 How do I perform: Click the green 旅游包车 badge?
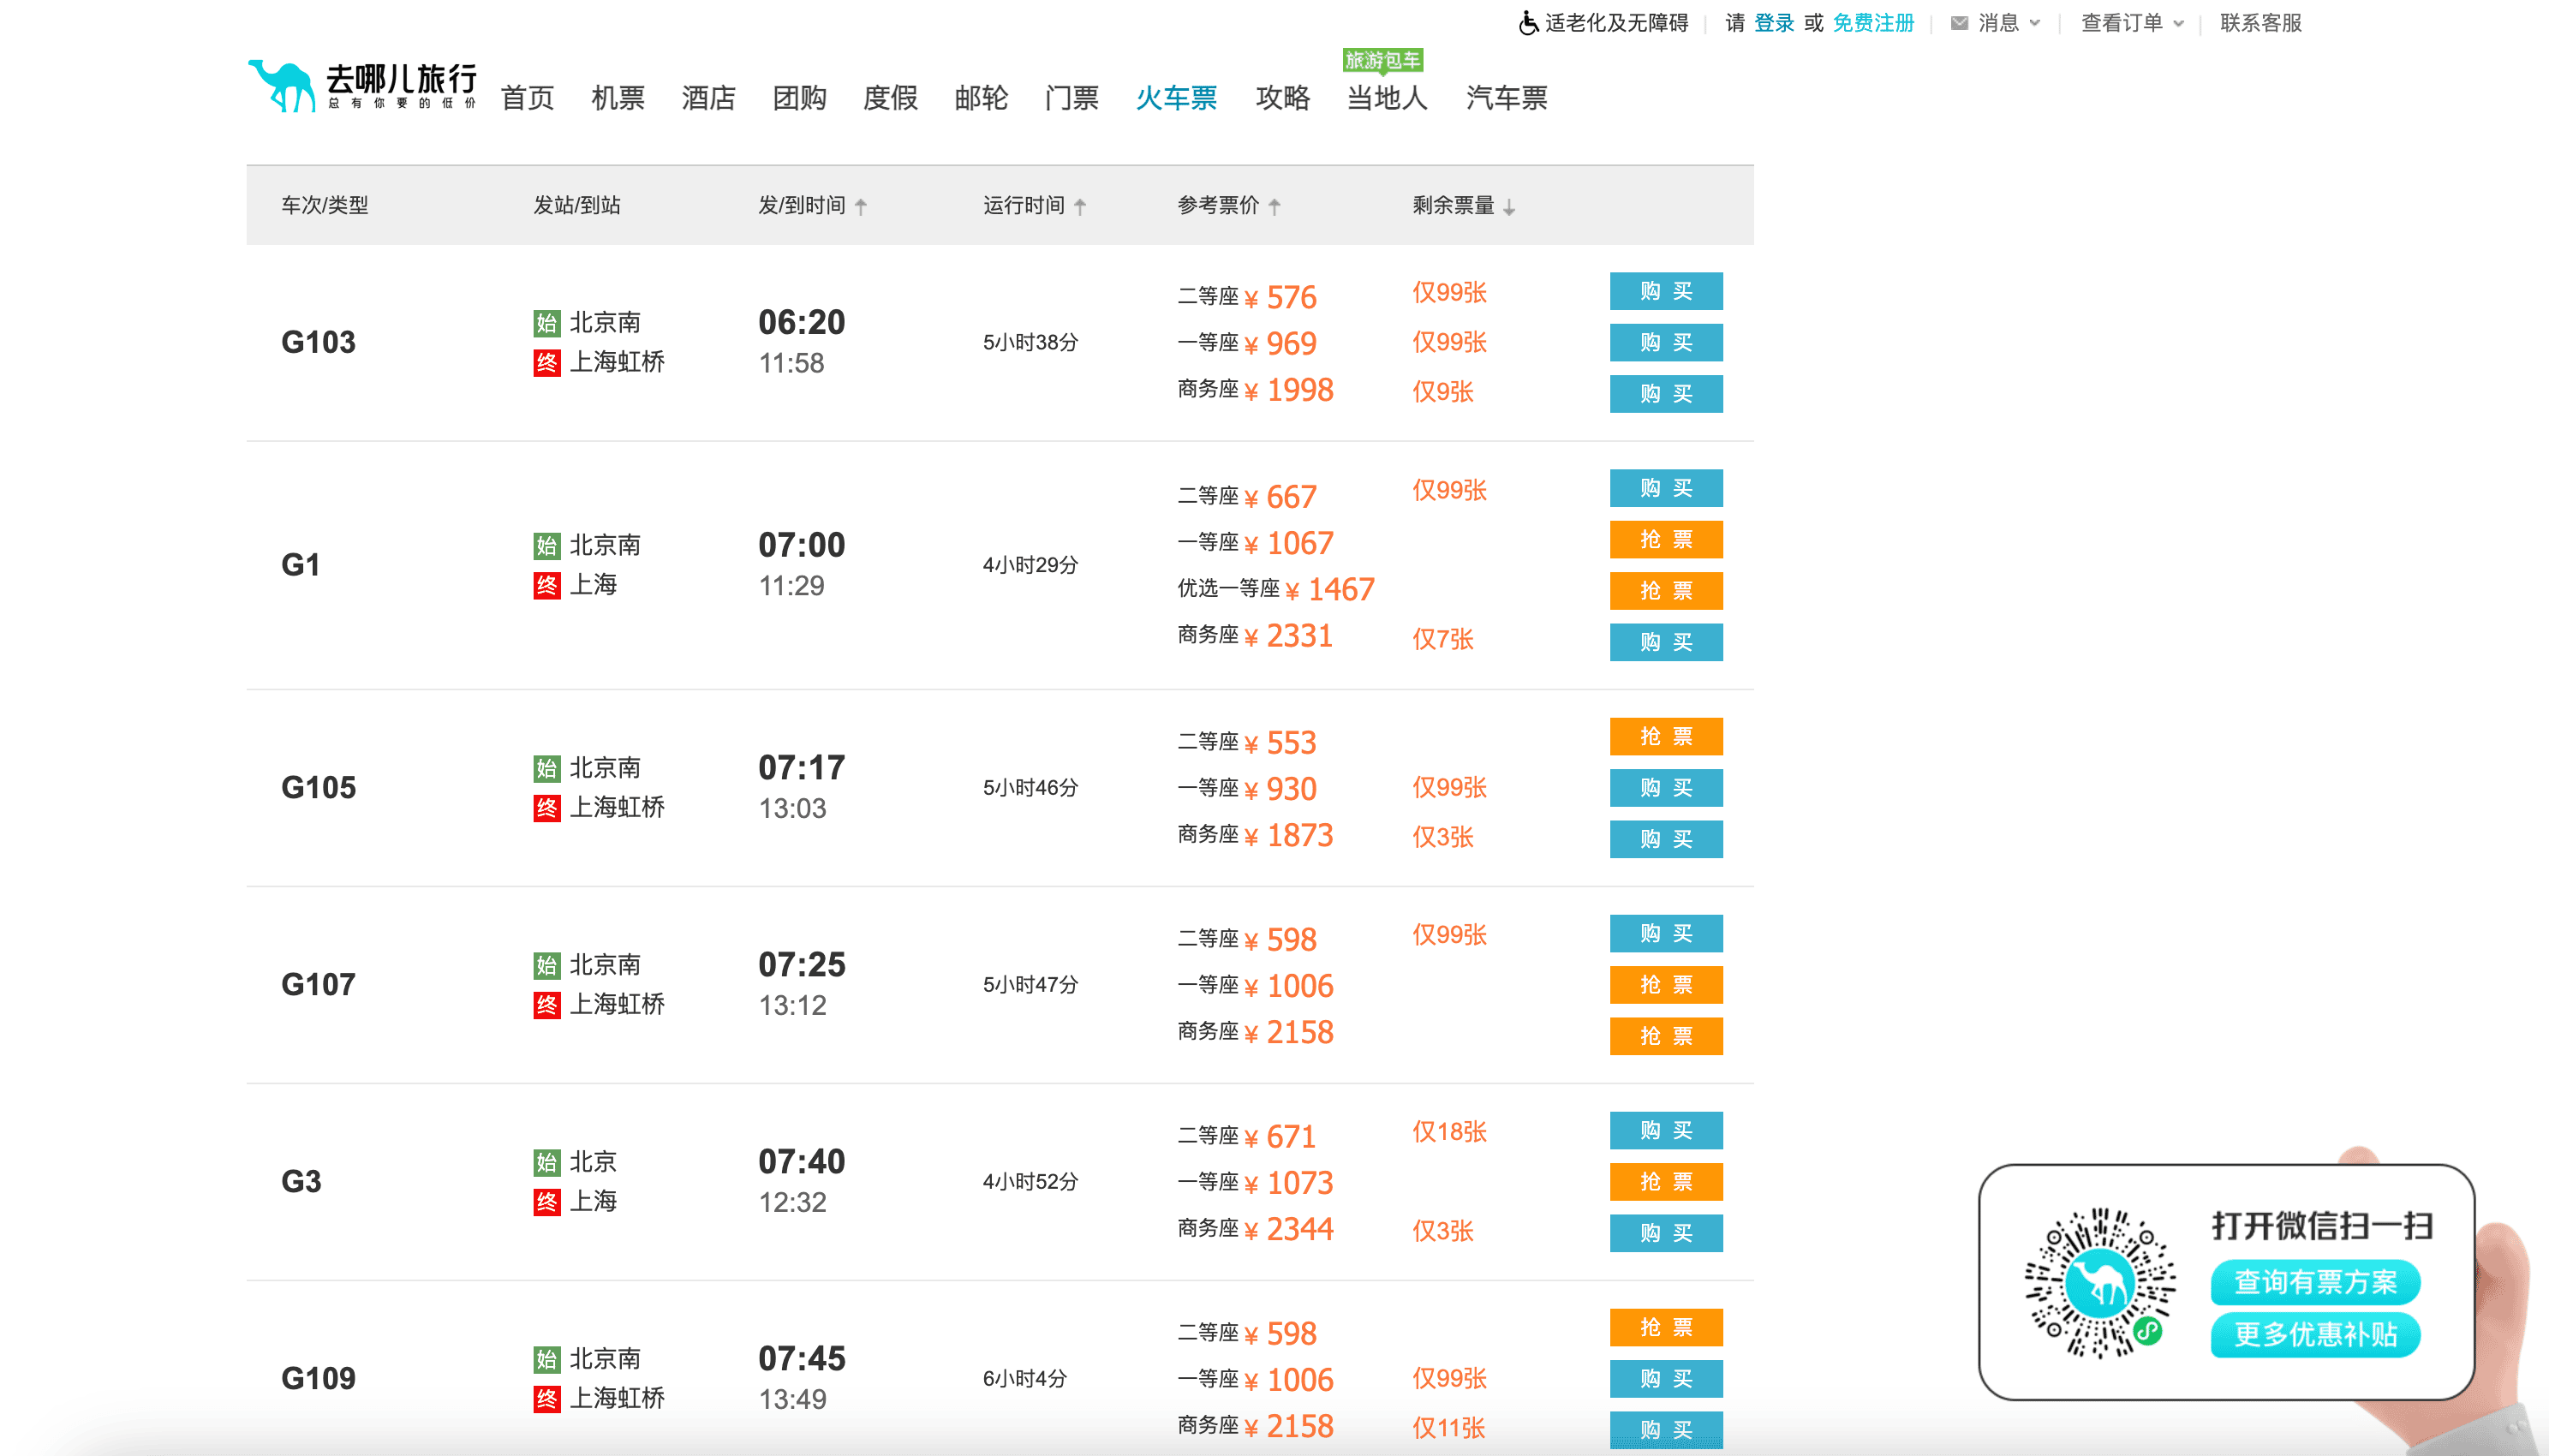point(1382,60)
